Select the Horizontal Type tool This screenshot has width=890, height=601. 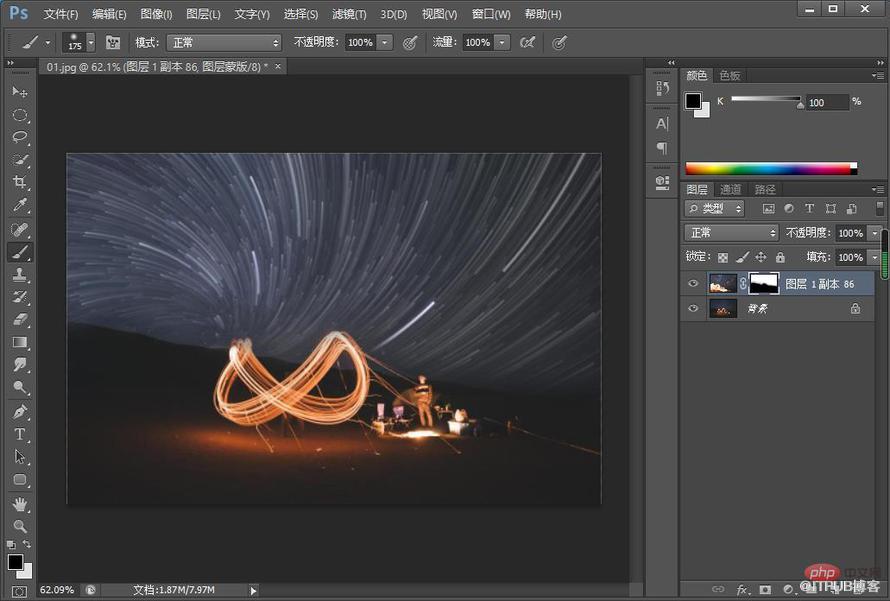tap(20, 434)
